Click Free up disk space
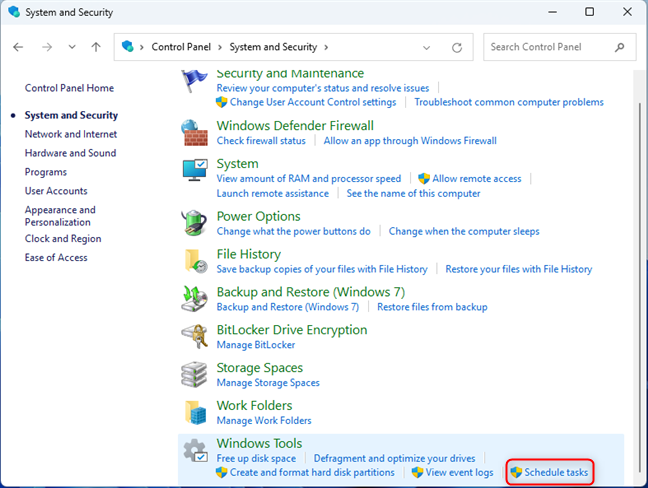The height and width of the screenshot is (488, 648). (x=256, y=458)
